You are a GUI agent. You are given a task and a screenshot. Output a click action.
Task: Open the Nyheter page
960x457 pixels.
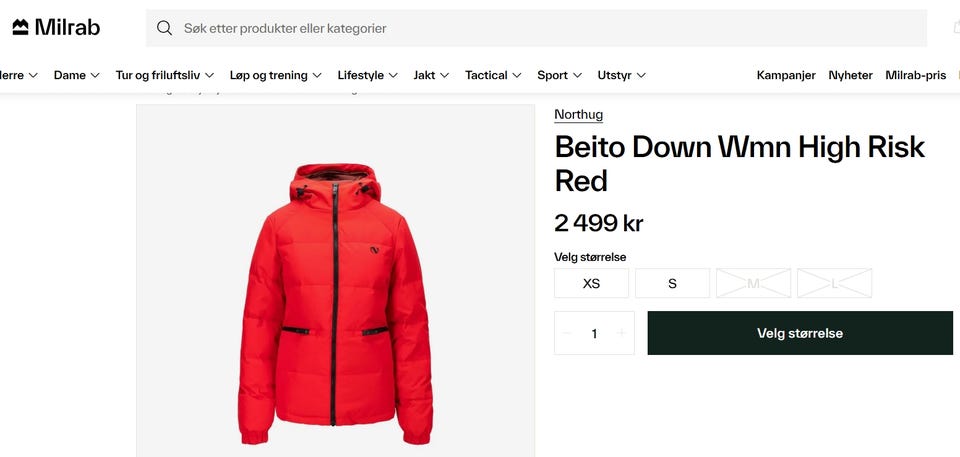pyautogui.click(x=850, y=75)
